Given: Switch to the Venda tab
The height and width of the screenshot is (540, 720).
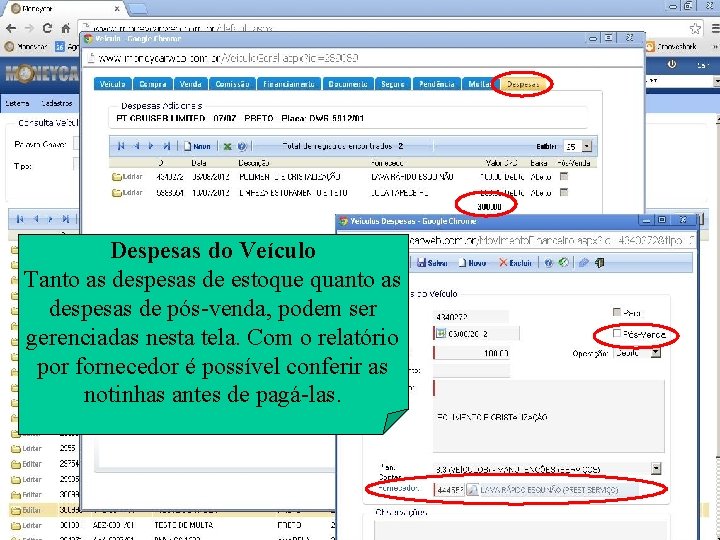Looking at the screenshot, I should (191, 84).
